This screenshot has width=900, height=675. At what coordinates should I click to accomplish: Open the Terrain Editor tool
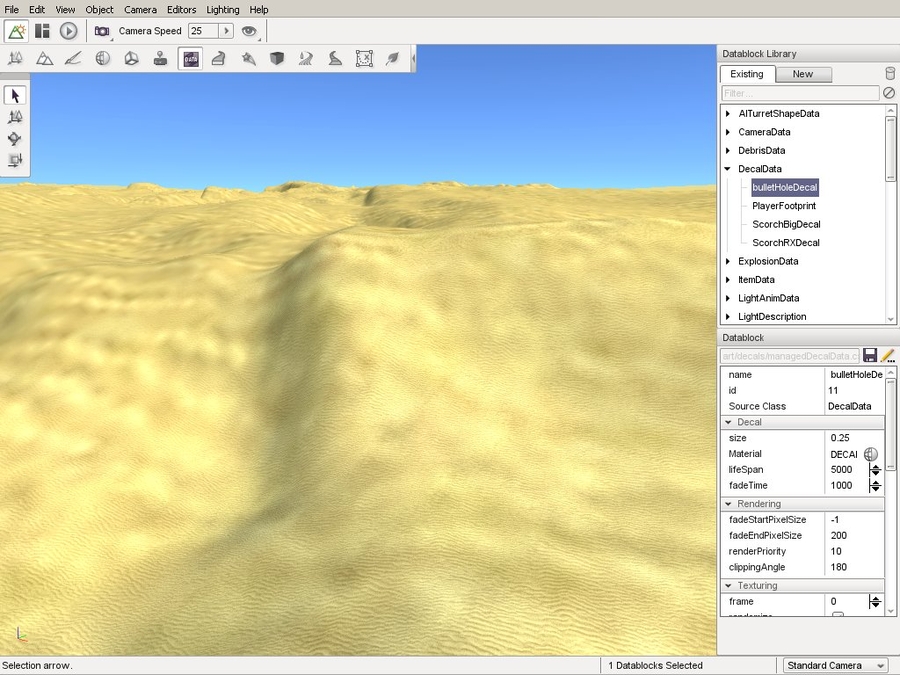(x=44, y=59)
